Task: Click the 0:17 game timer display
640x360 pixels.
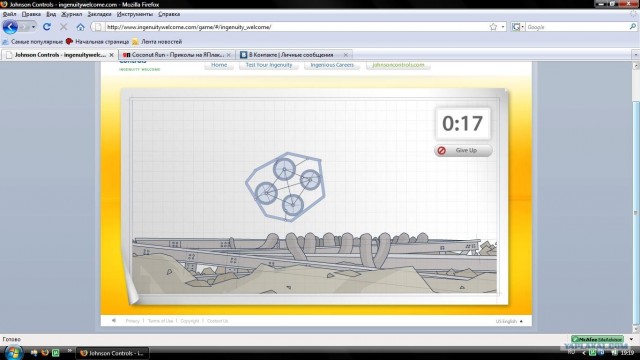Action: 463,123
